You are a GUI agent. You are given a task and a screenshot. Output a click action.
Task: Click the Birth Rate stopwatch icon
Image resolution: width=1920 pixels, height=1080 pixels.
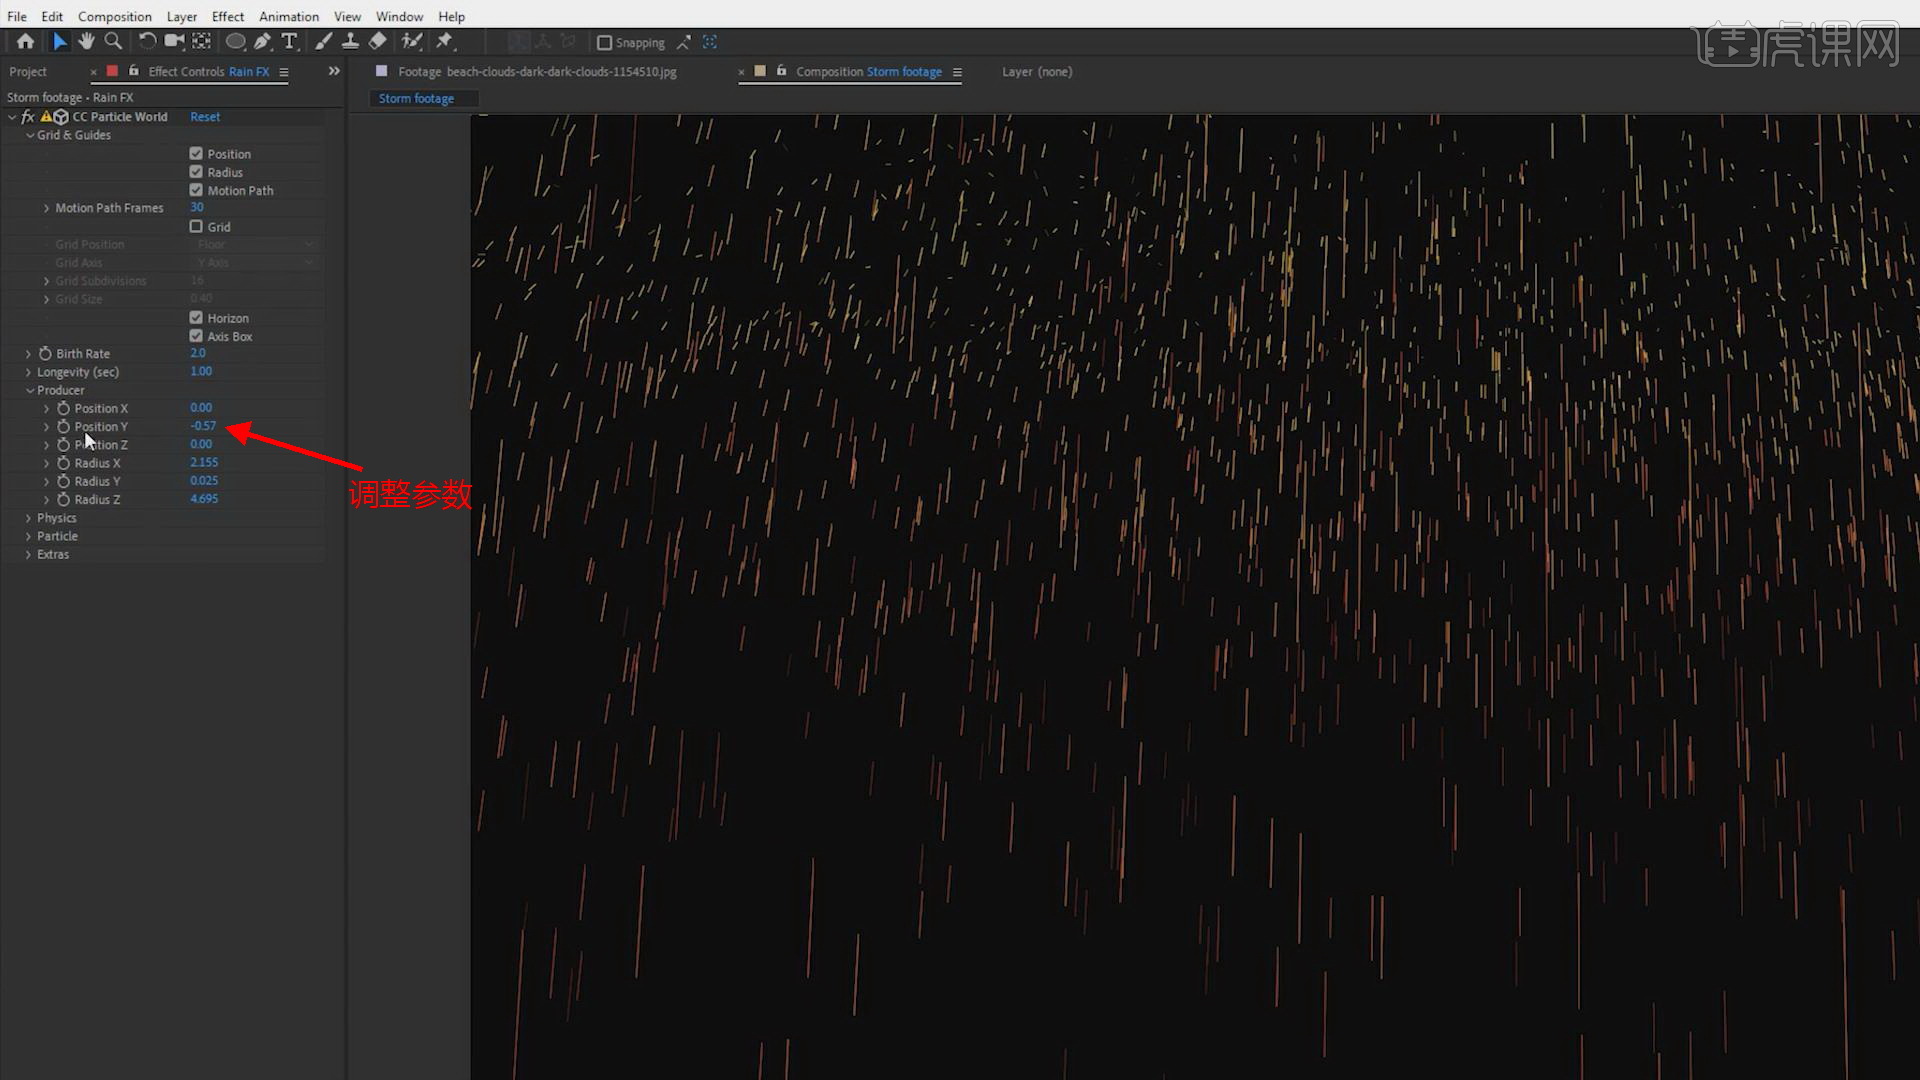[x=45, y=354]
